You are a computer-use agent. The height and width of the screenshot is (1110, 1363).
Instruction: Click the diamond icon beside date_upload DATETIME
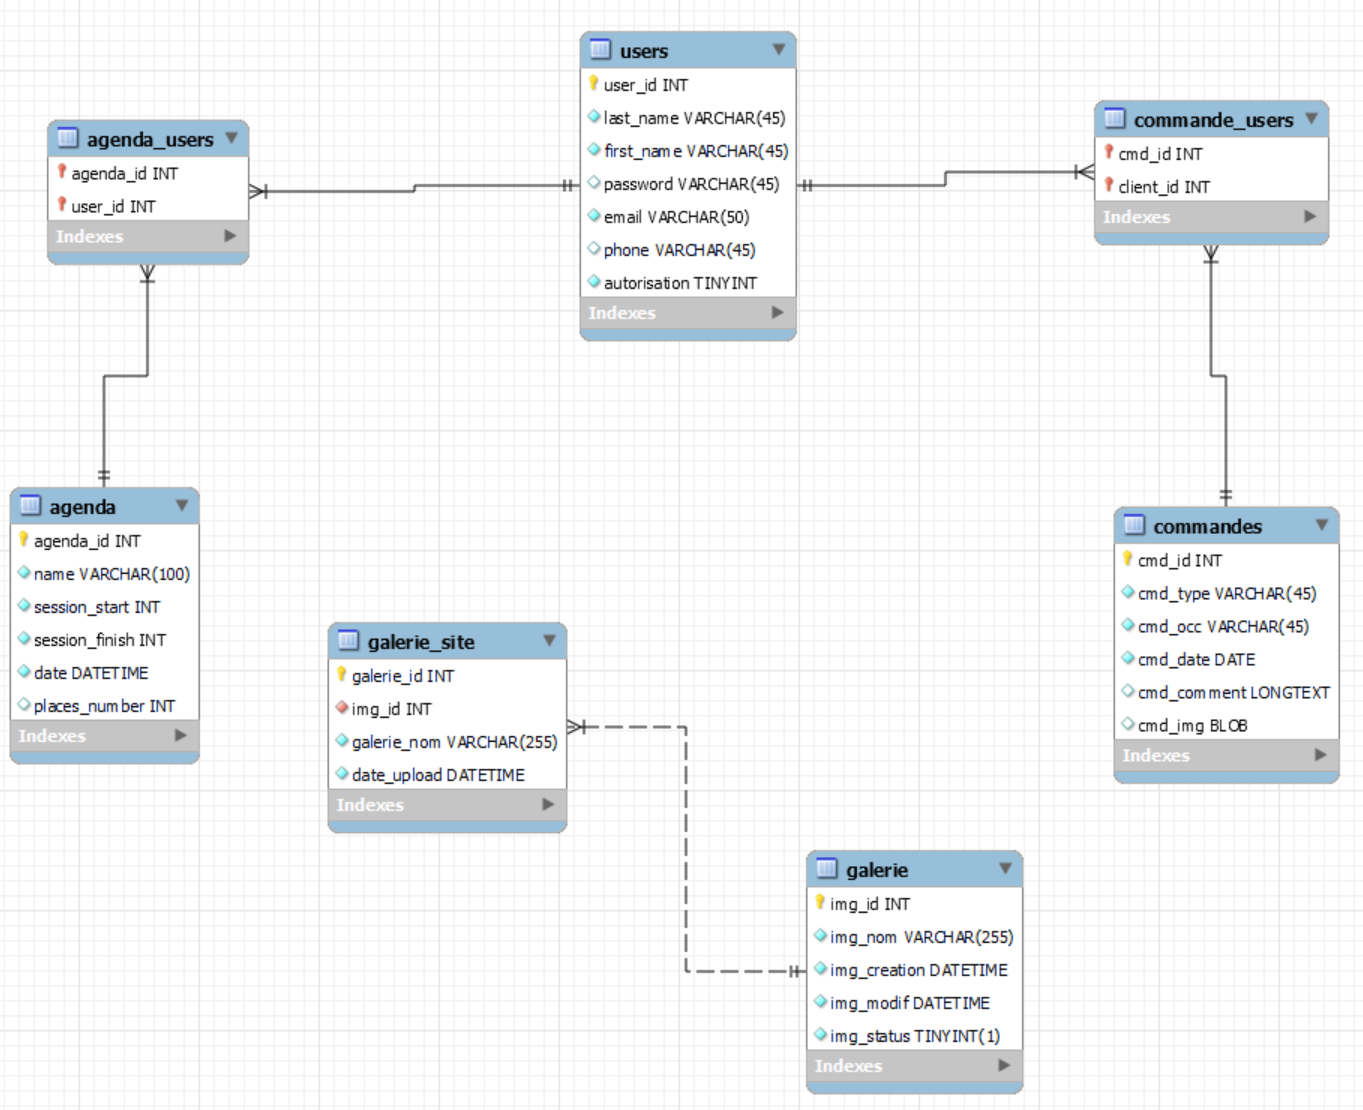click(x=342, y=774)
